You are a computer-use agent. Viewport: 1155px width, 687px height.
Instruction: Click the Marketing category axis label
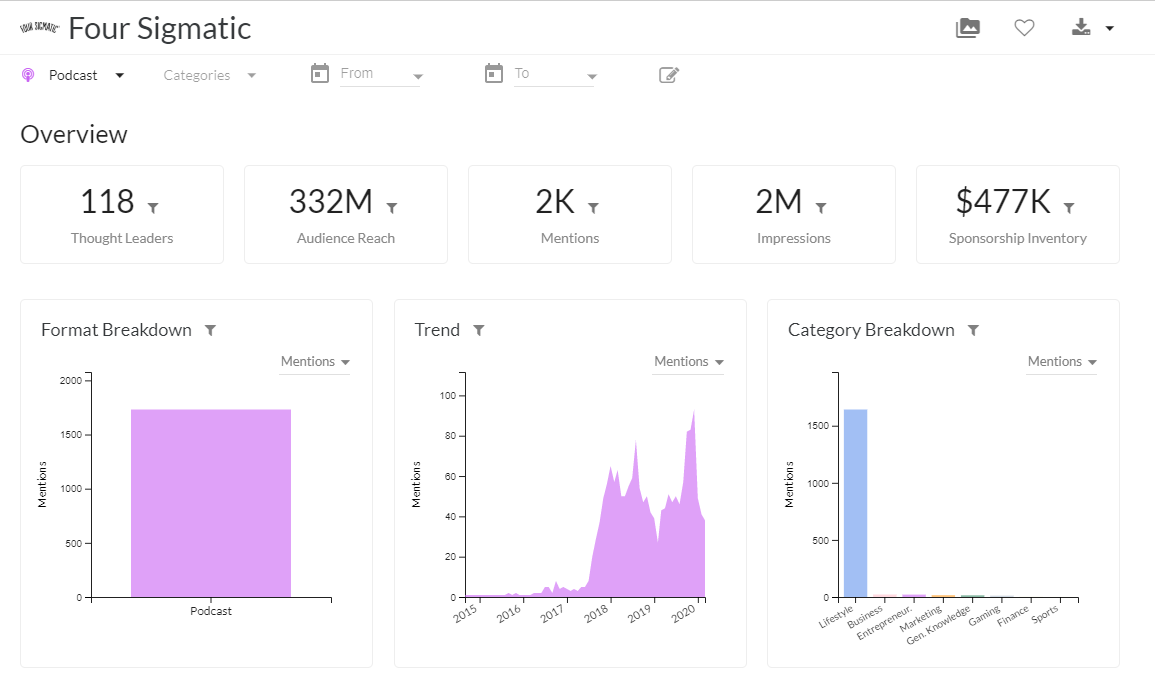[x=921, y=619]
